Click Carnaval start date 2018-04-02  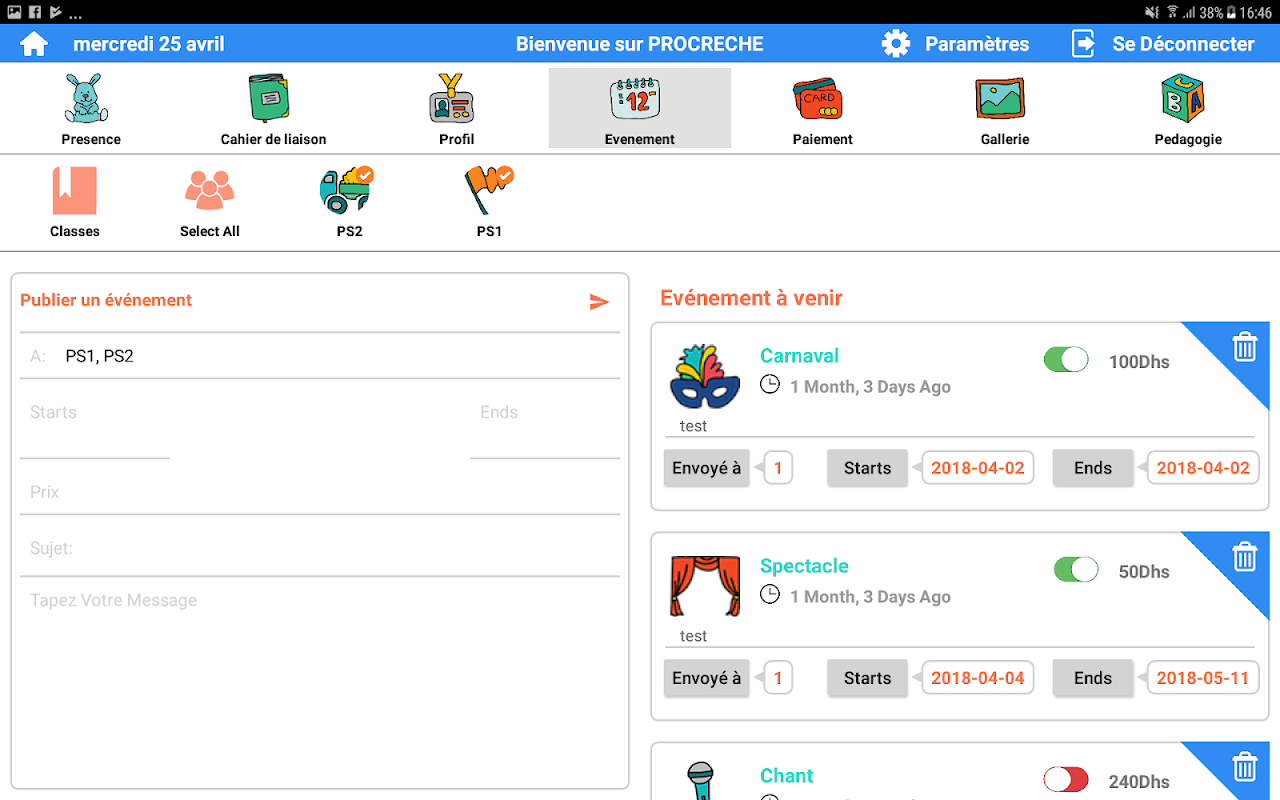pyautogui.click(x=978, y=468)
